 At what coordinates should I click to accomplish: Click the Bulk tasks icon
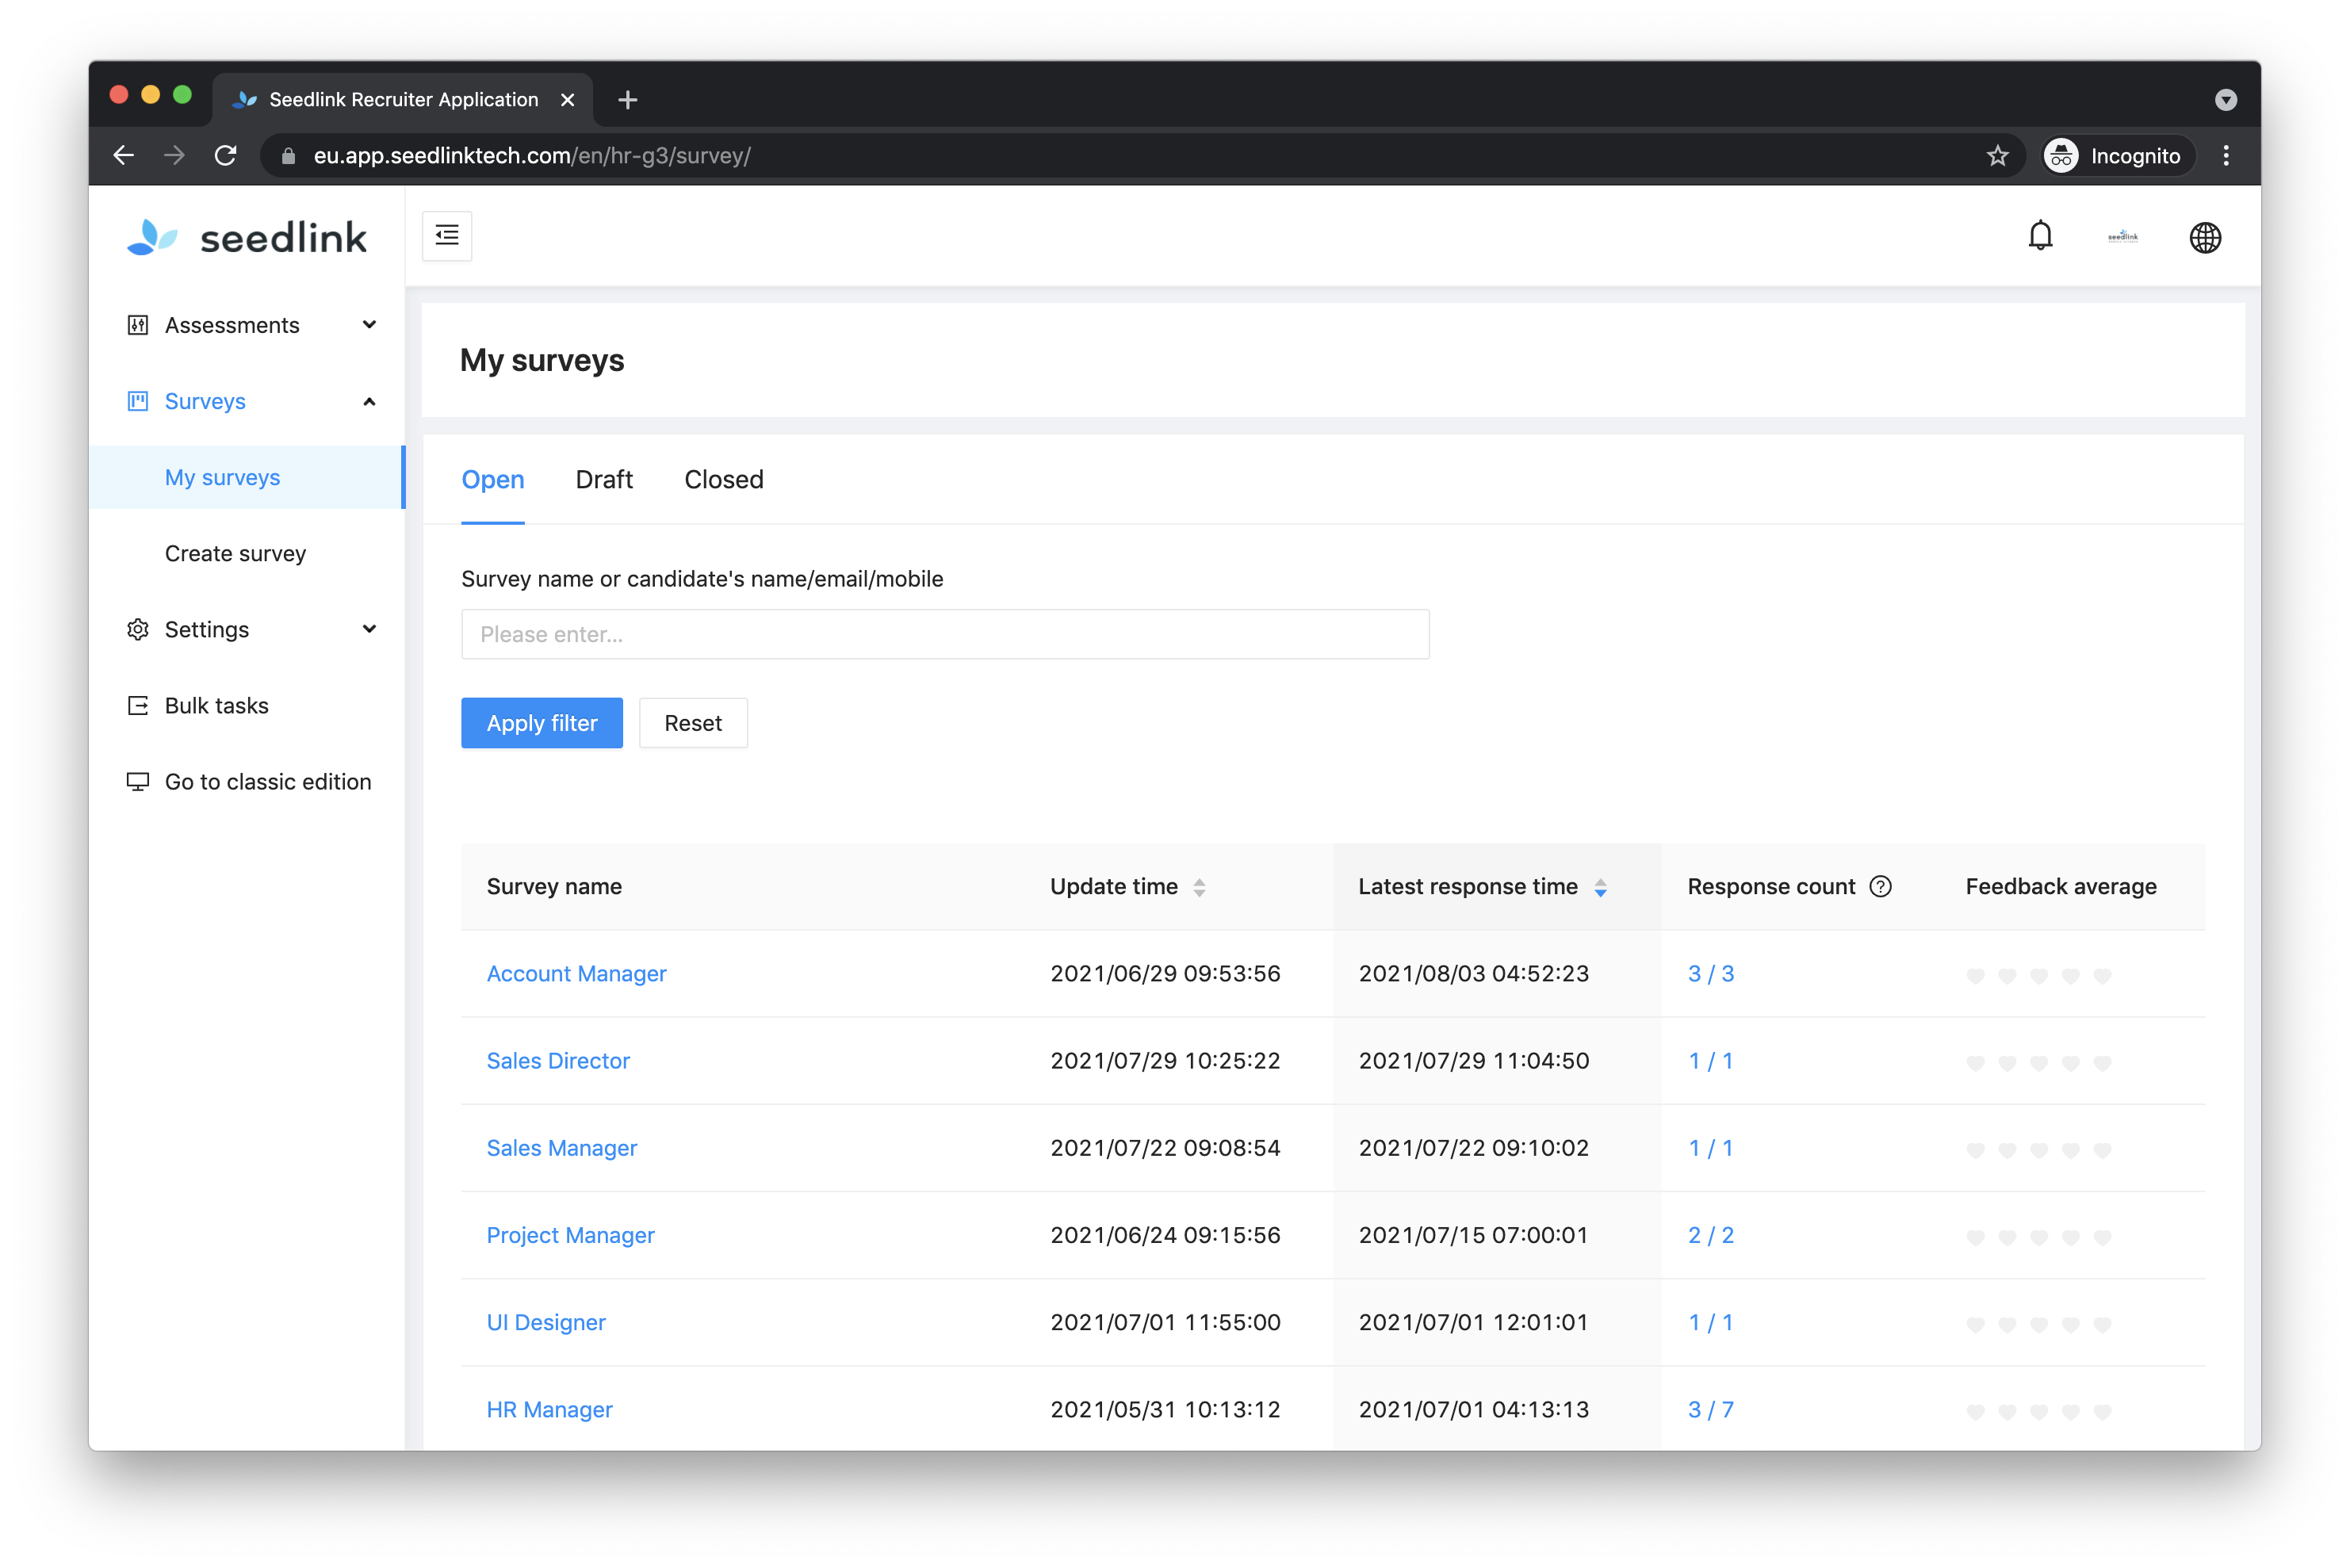point(138,705)
